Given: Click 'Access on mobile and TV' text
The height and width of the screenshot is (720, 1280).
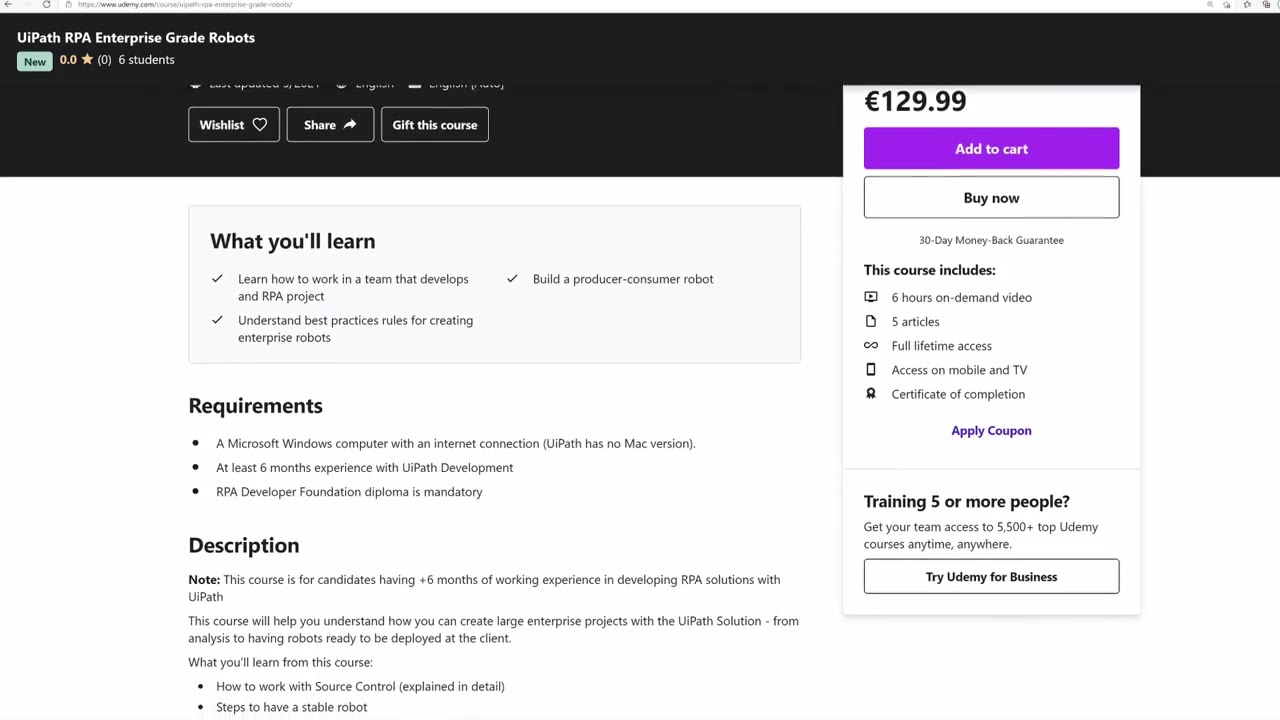Looking at the screenshot, I should click(x=959, y=370).
